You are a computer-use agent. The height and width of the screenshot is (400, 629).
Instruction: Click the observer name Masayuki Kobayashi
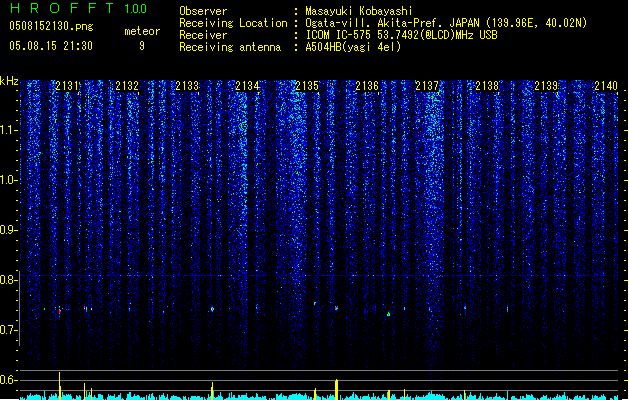point(359,11)
